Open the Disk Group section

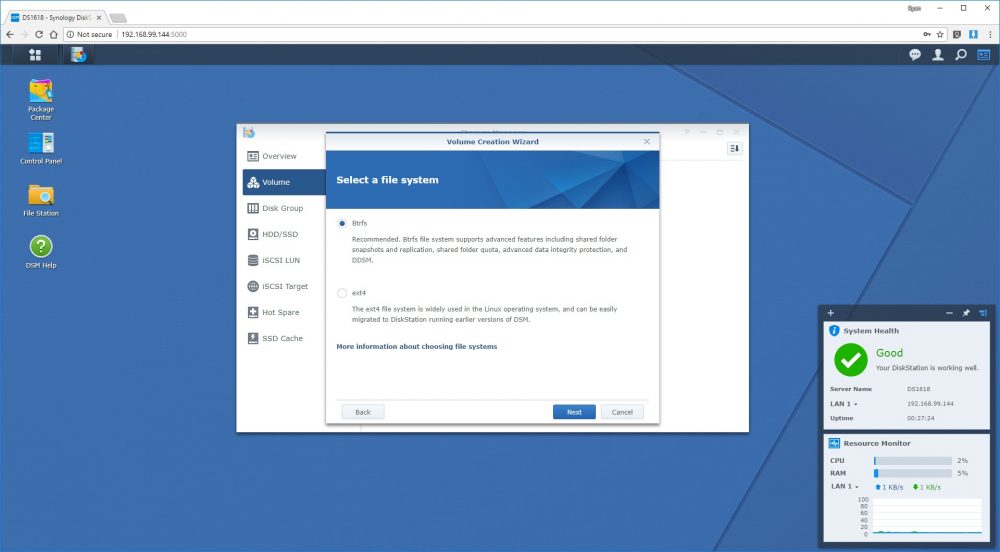click(284, 208)
